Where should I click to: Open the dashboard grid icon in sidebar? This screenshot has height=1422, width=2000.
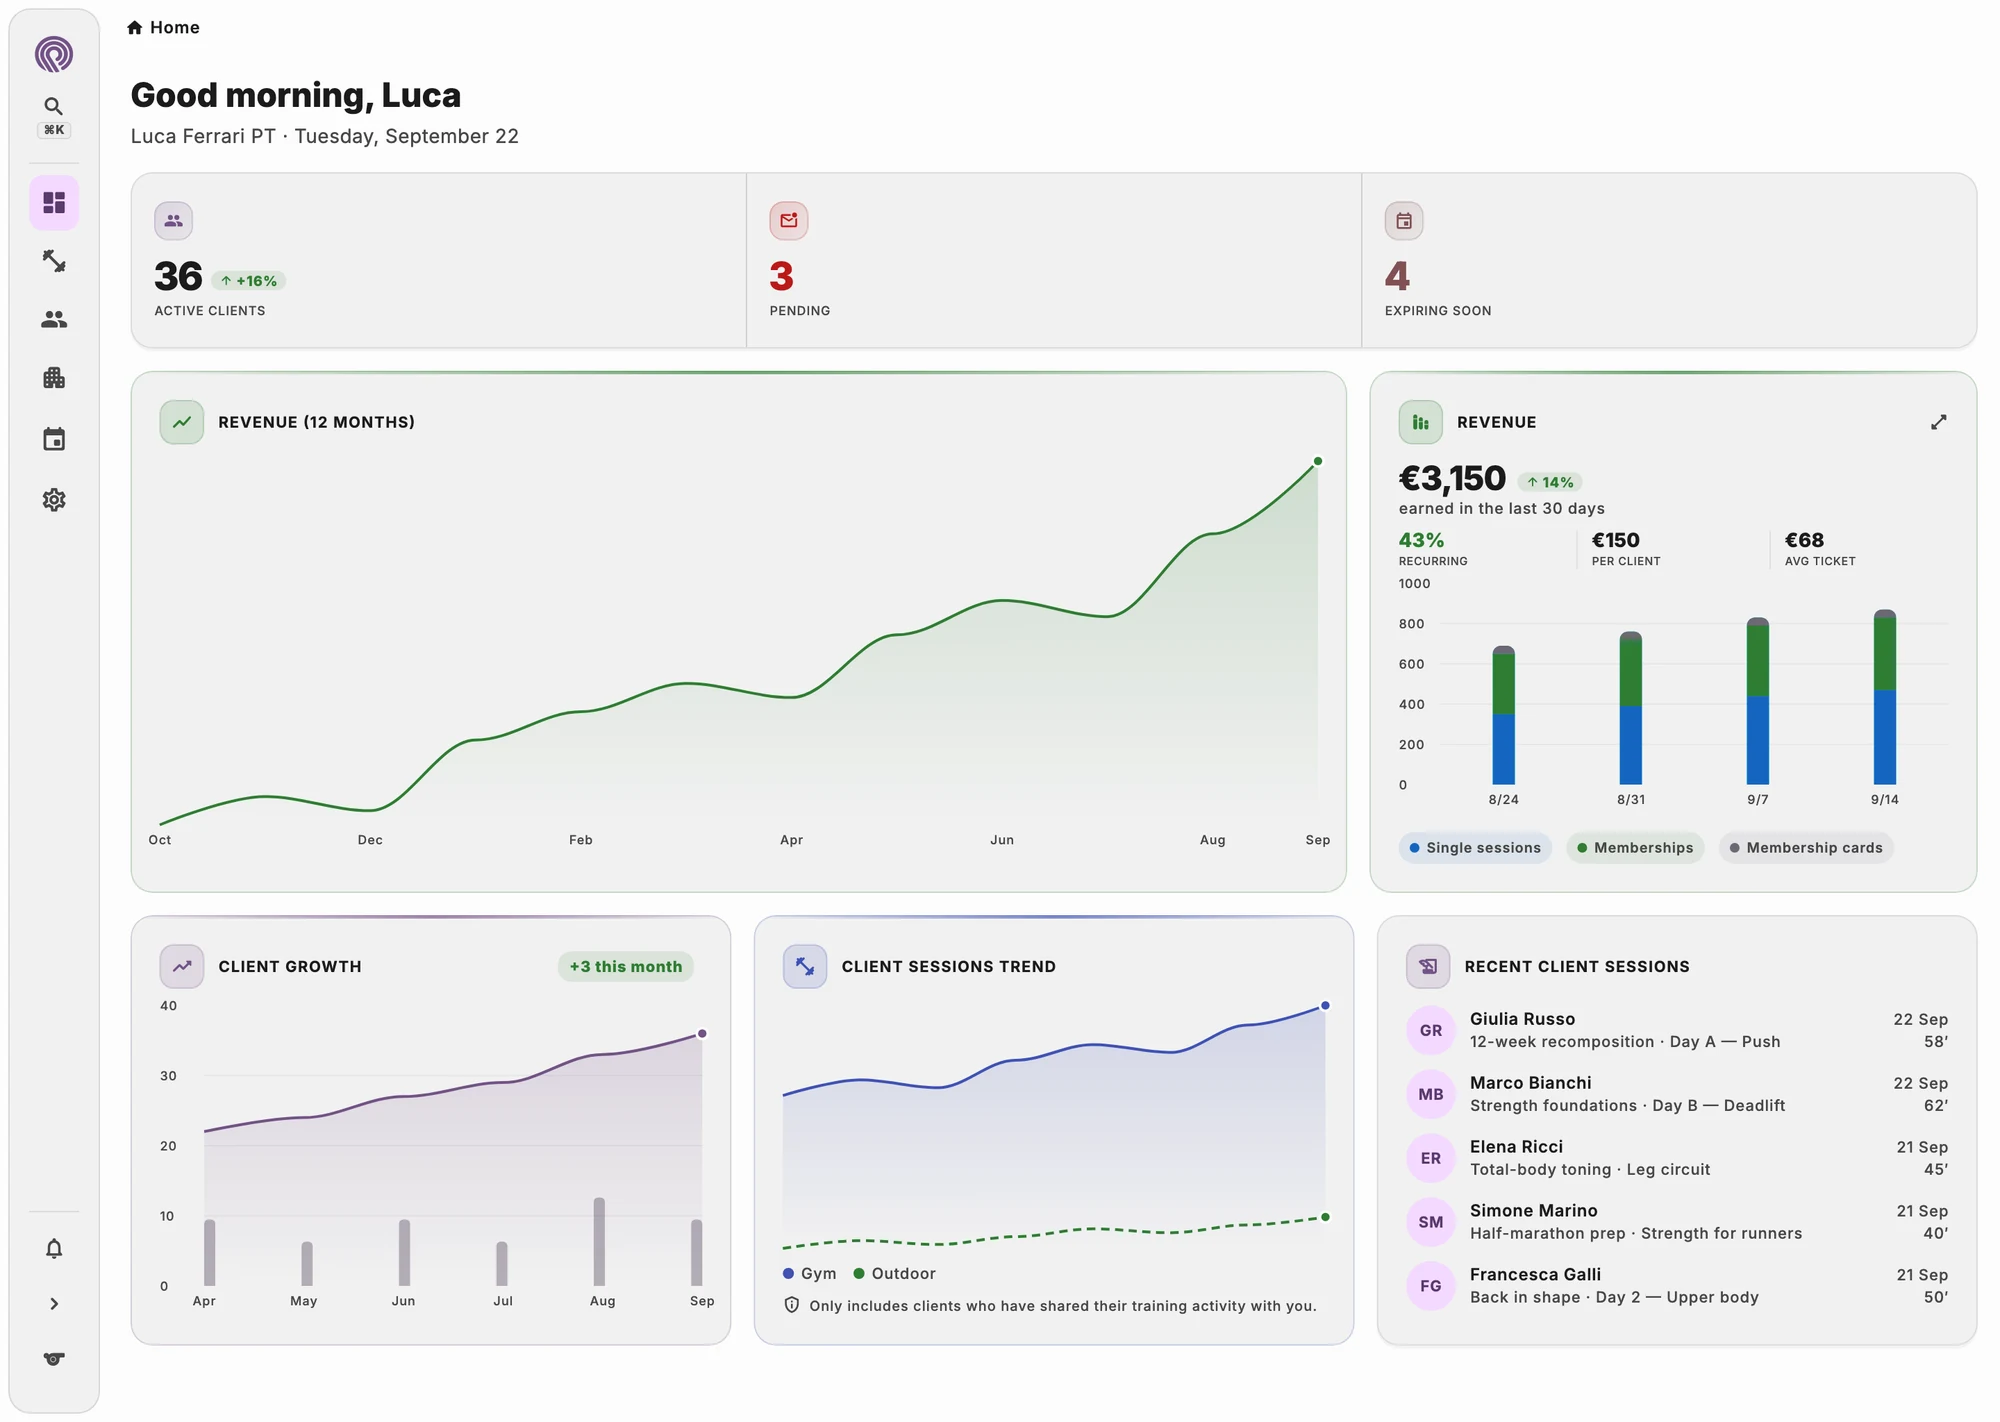pos(54,203)
